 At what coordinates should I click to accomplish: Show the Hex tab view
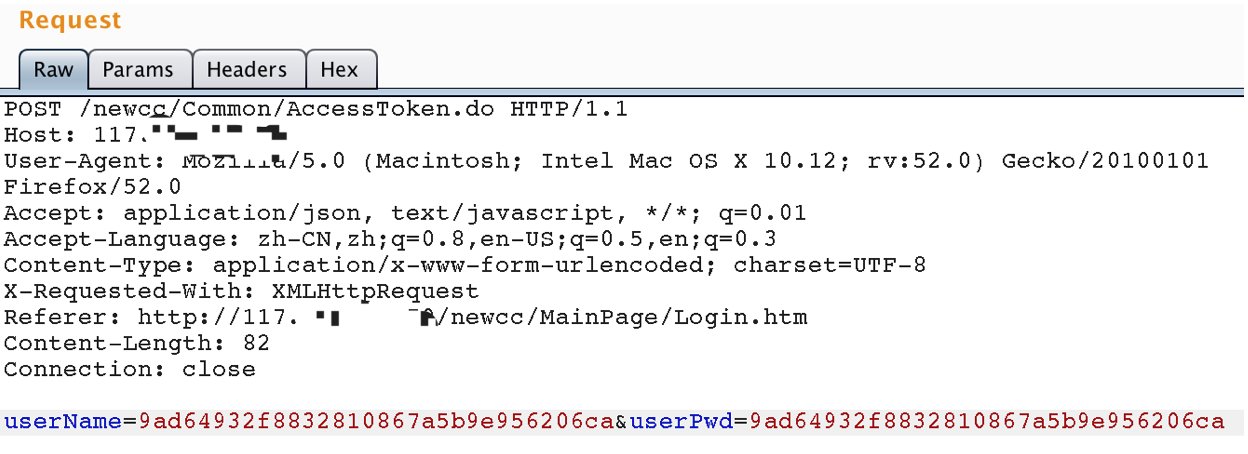point(340,70)
